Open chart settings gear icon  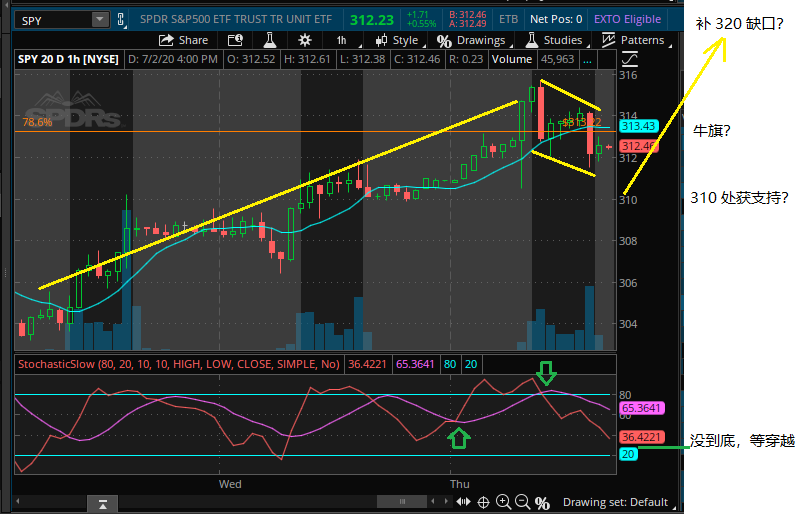coord(304,40)
